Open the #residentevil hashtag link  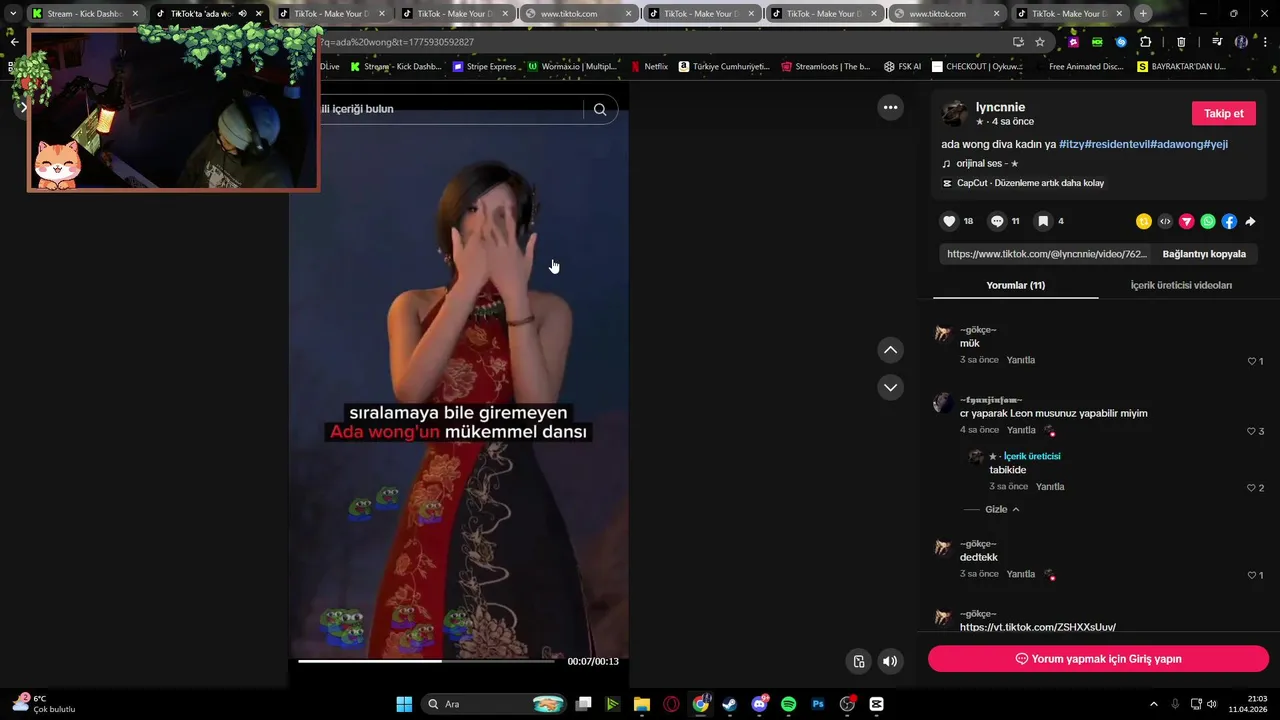(1119, 144)
